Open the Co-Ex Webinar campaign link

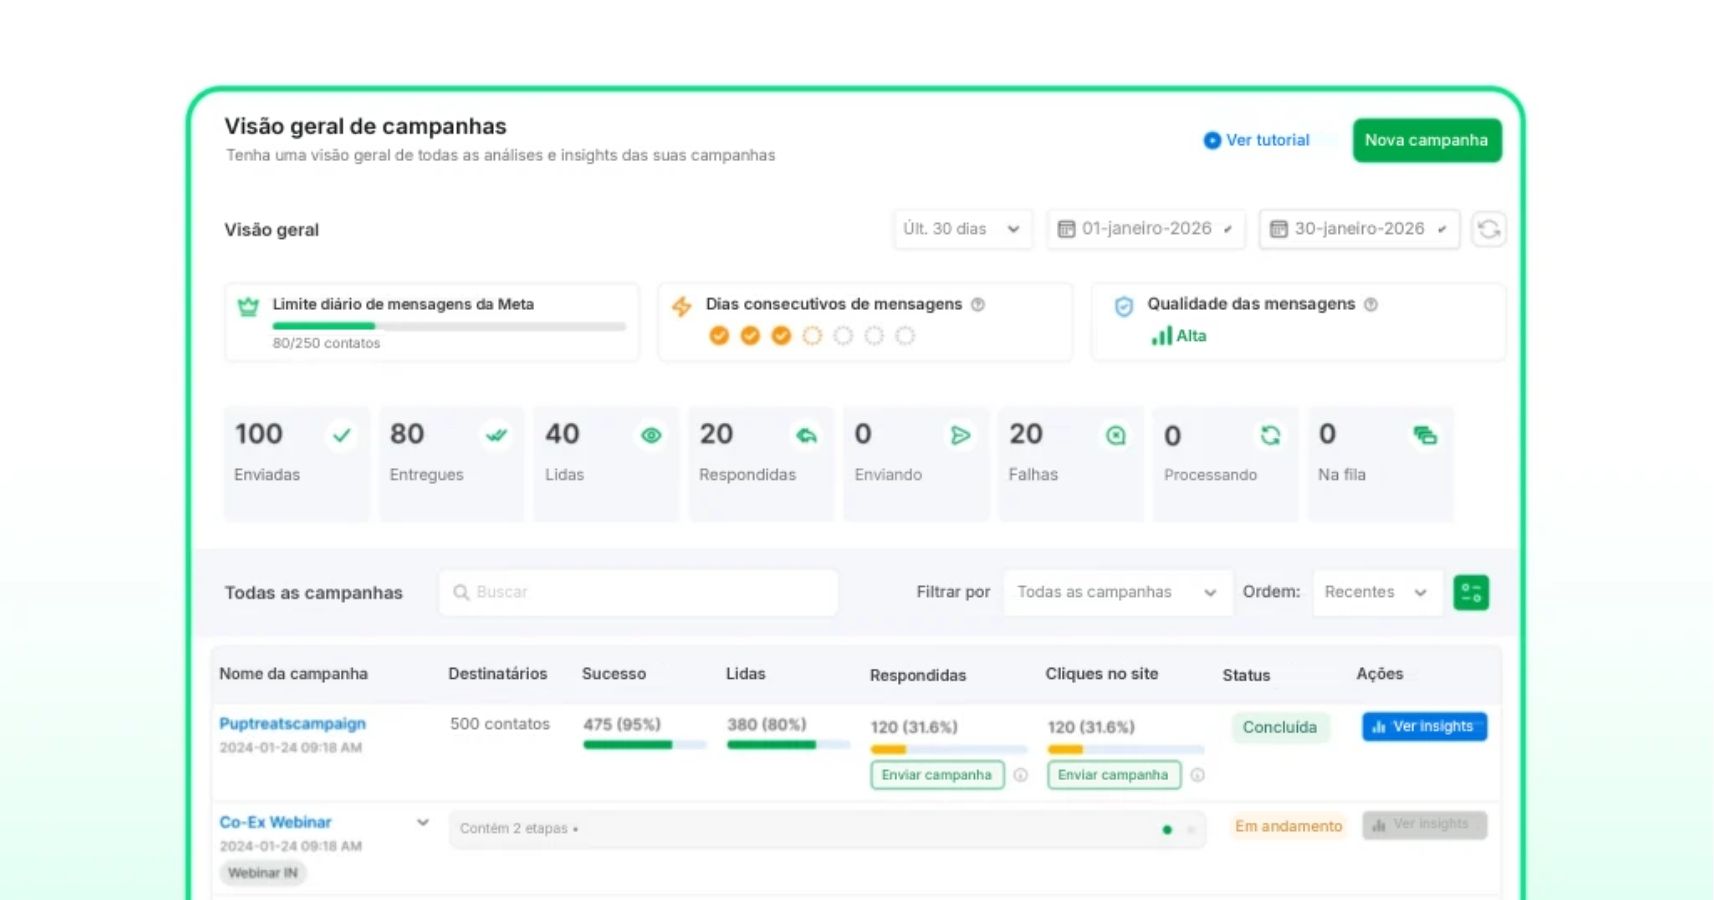(x=275, y=822)
